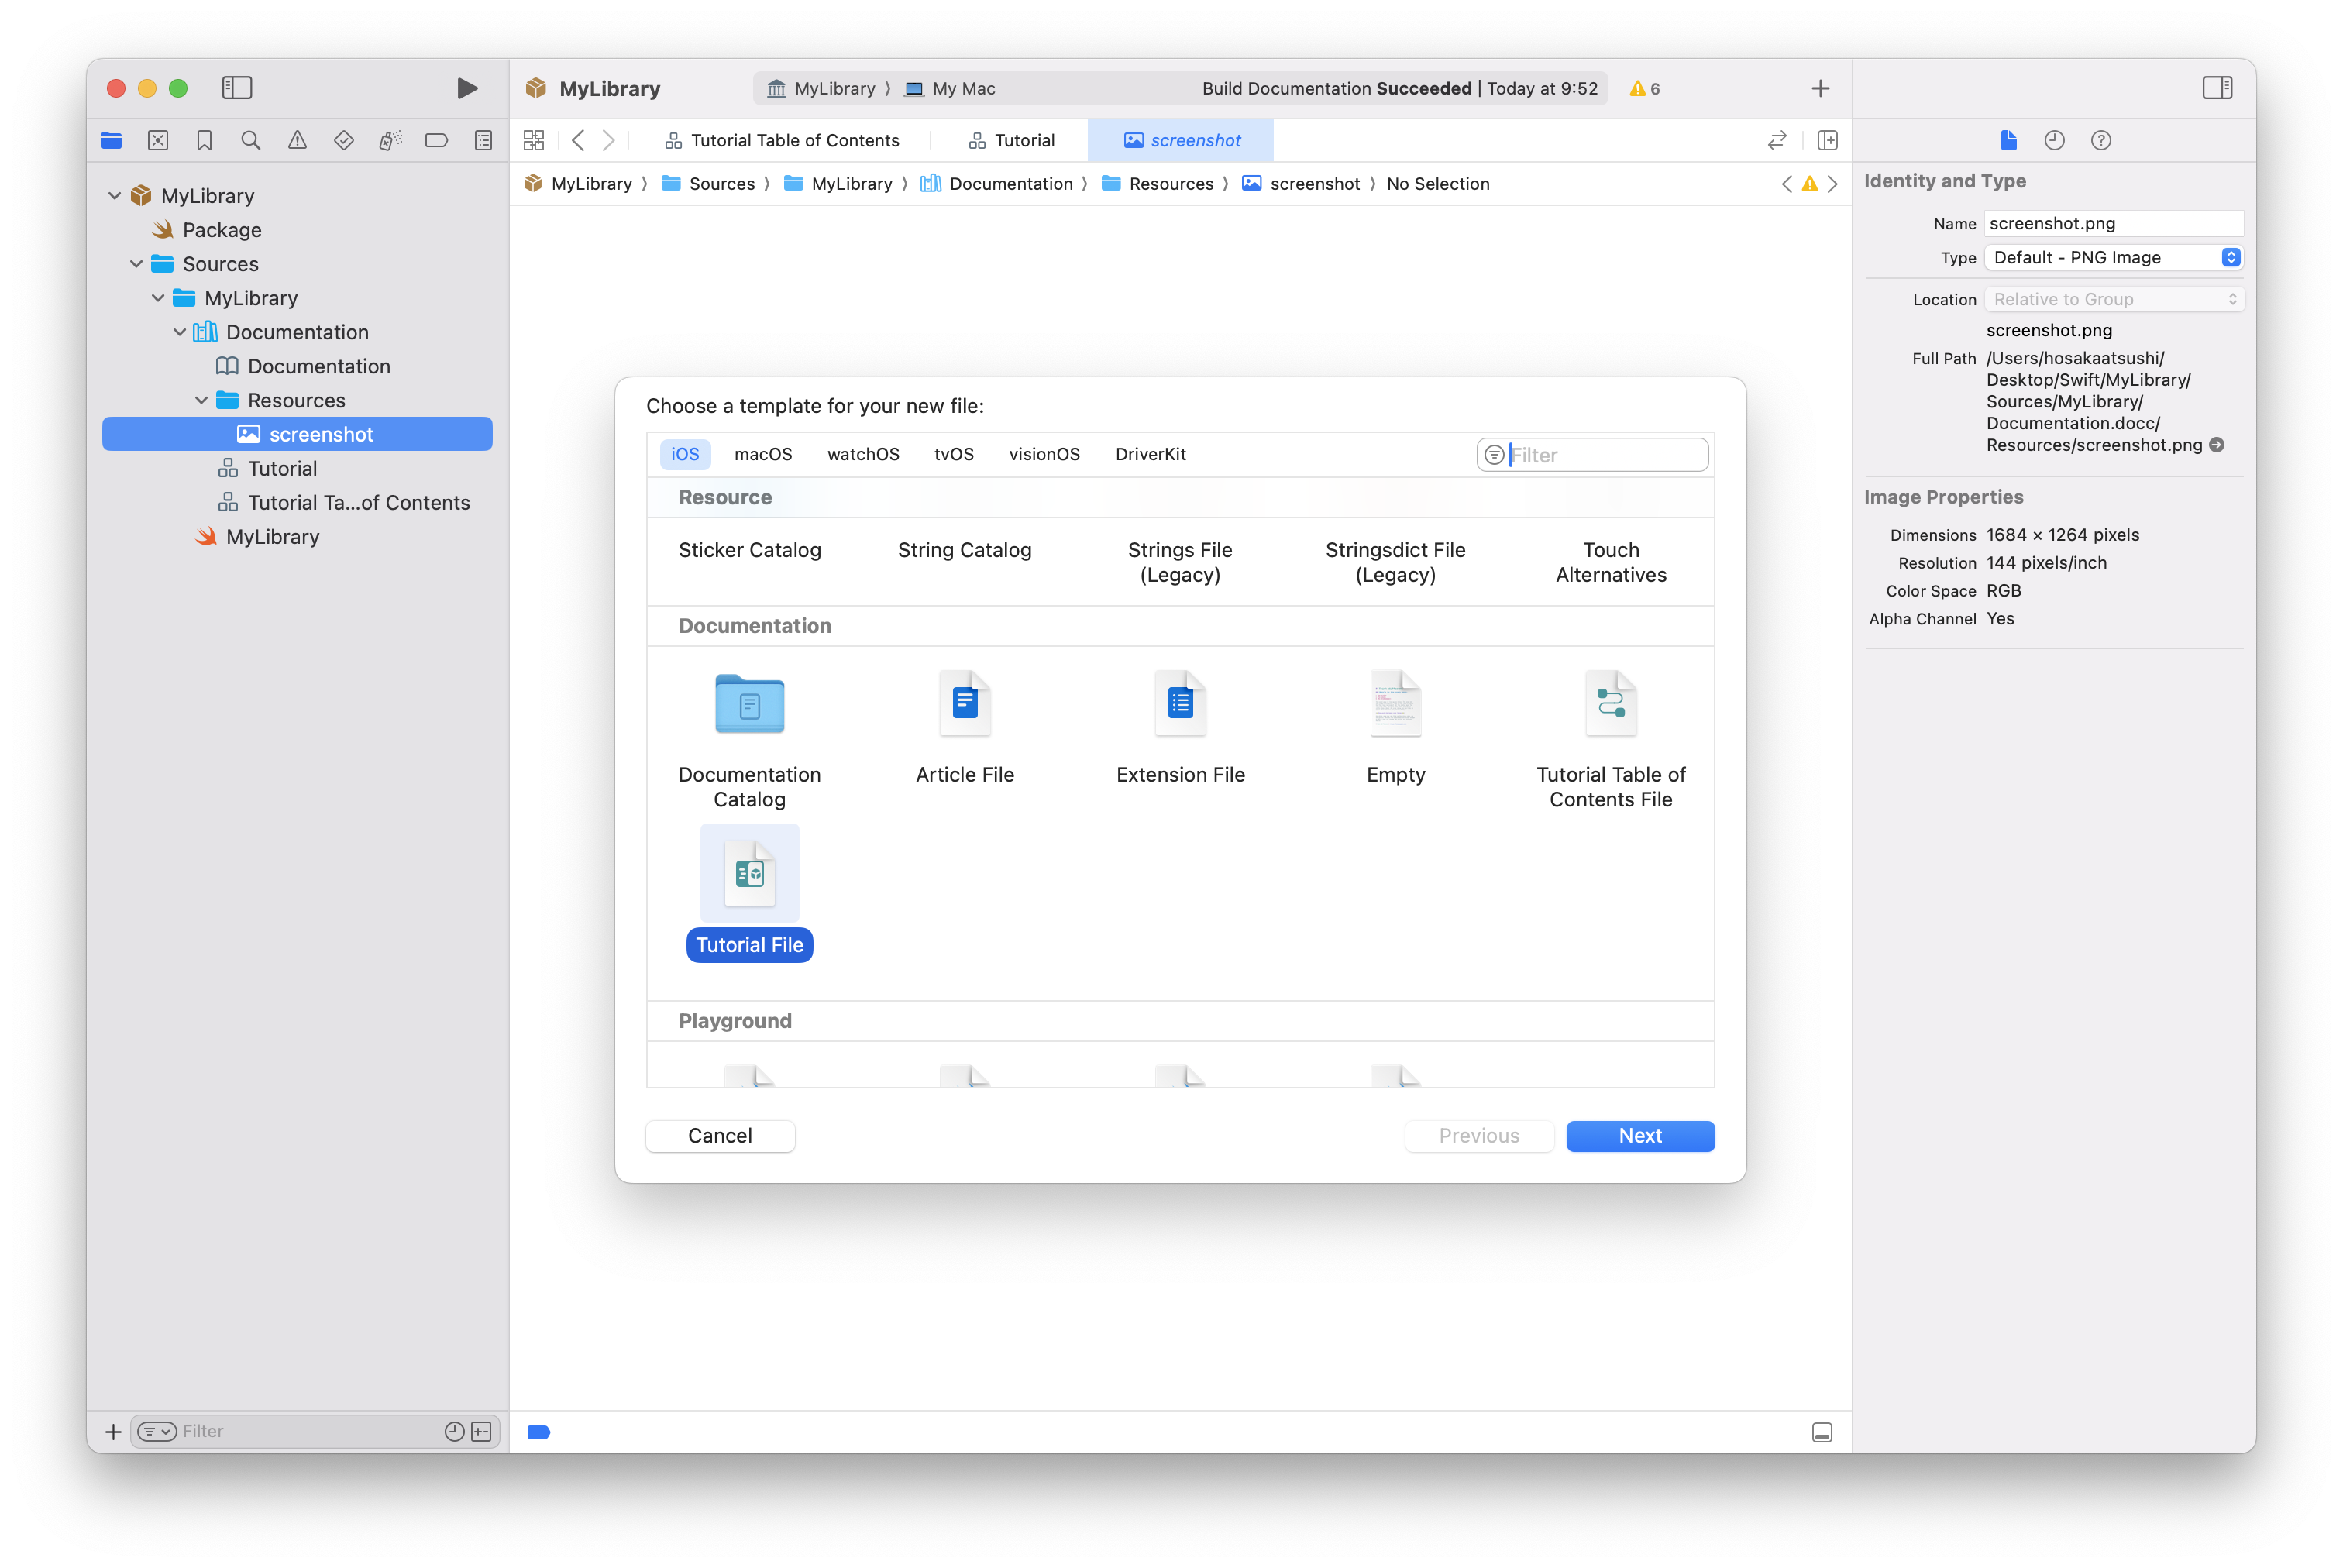Cancel the new file template dialog
Screen dimensions: 2343x1568
(x=720, y=1136)
